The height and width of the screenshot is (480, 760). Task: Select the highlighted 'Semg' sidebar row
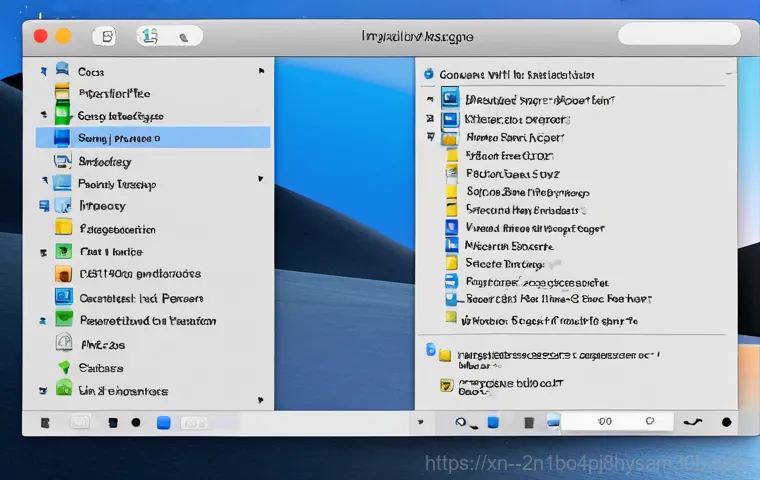pos(153,138)
